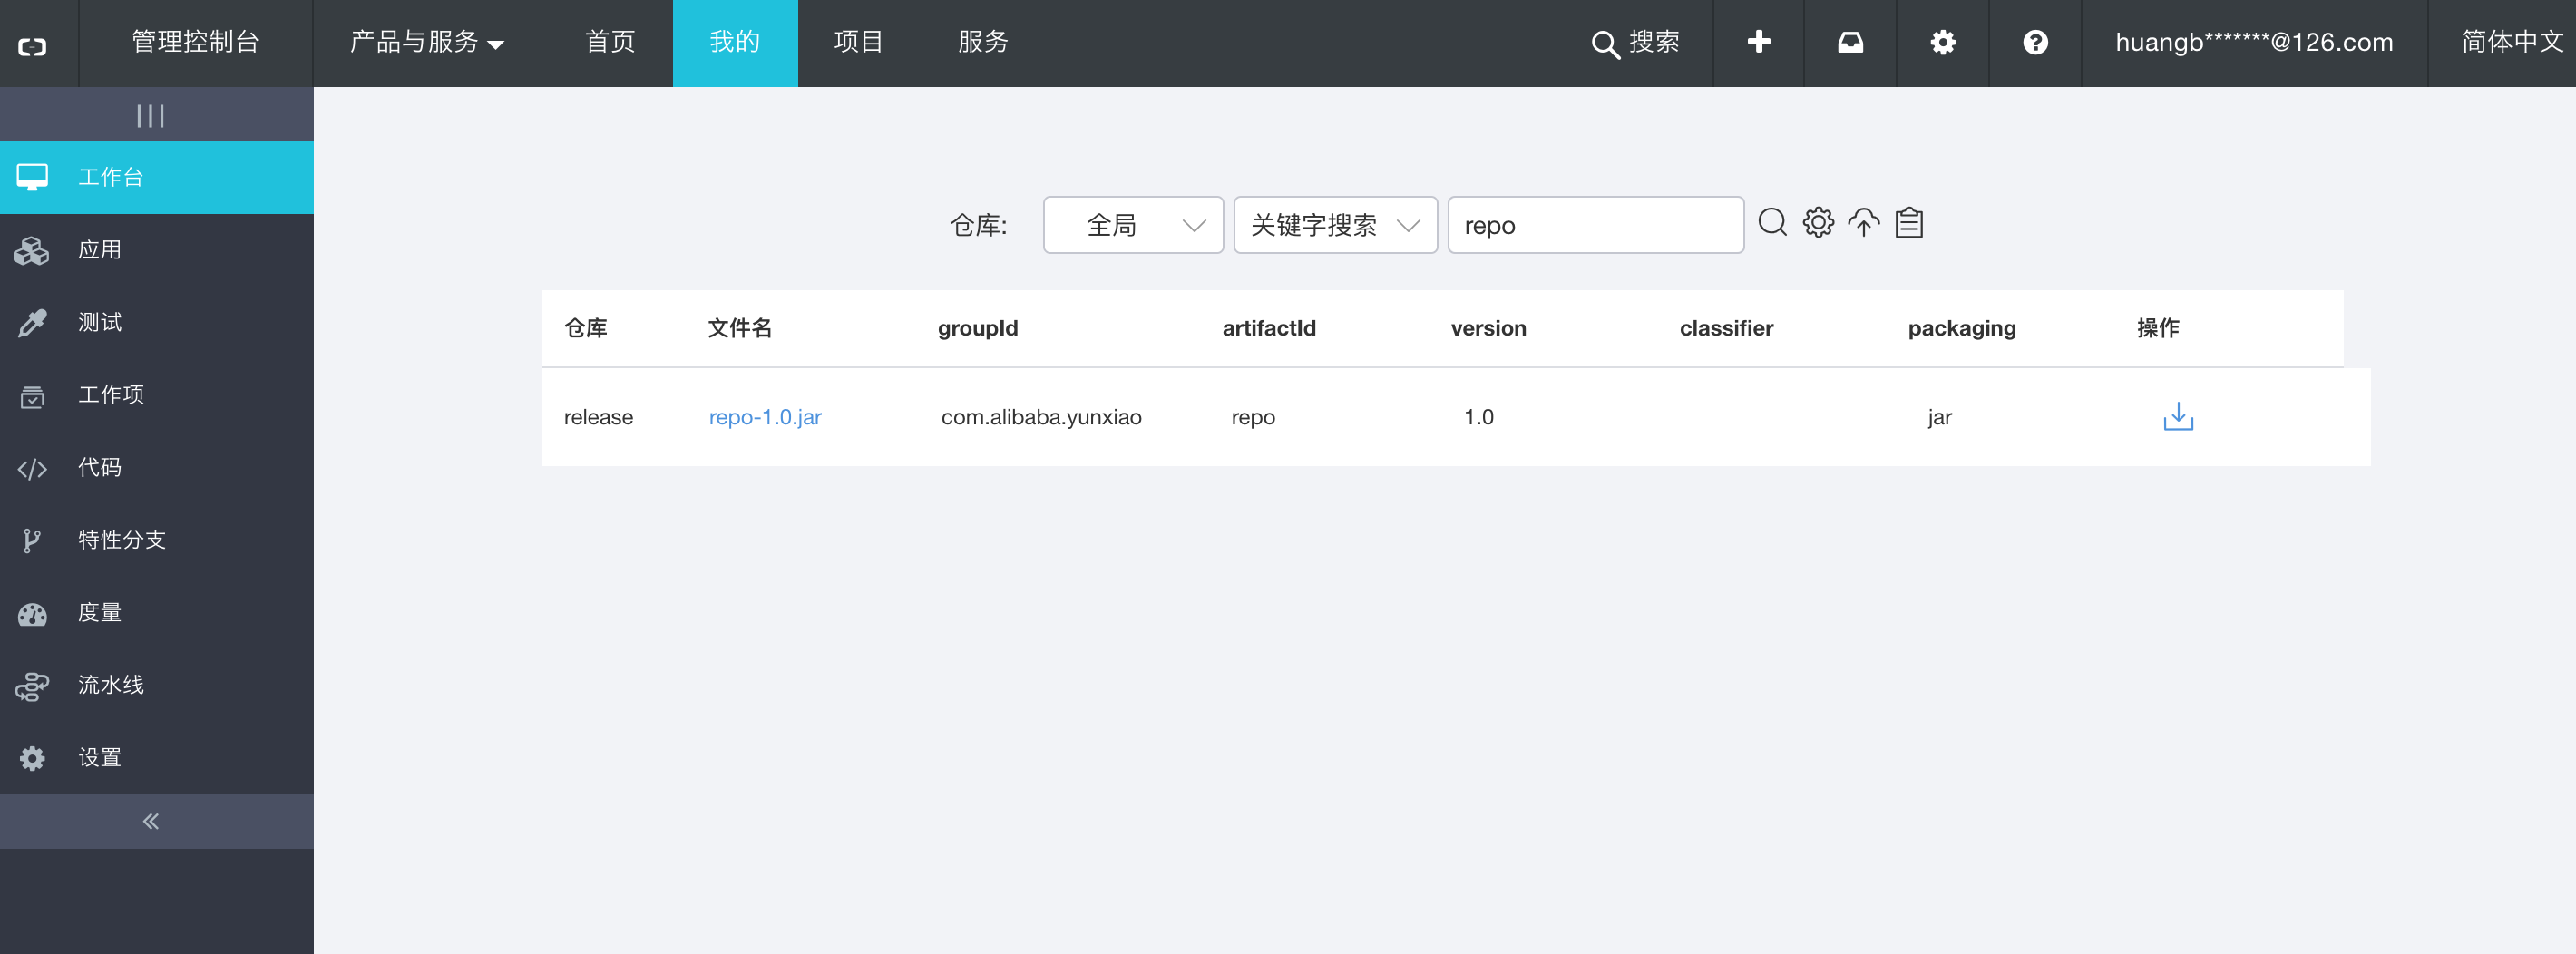Open 流水线 in the sidebar
The height and width of the screenshot is (954, 2576).
click(x=157, y=685)
